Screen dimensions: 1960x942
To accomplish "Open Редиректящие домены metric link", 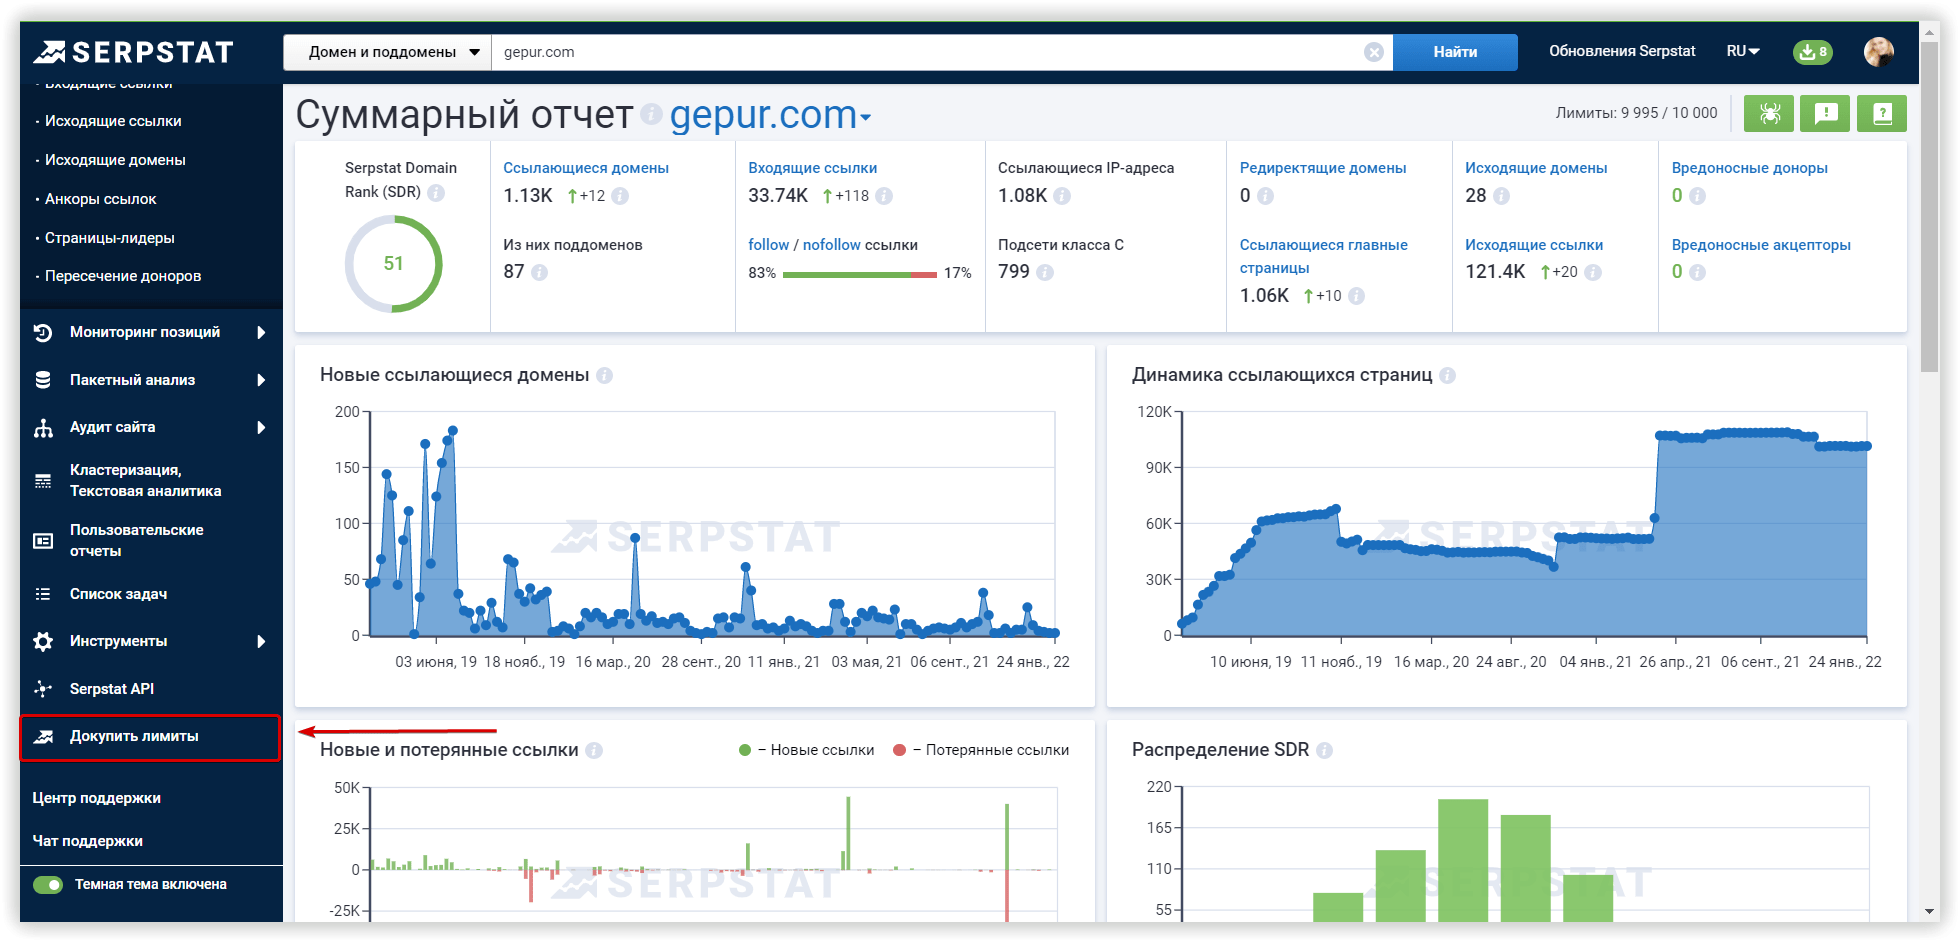I will click(1323, 168).
